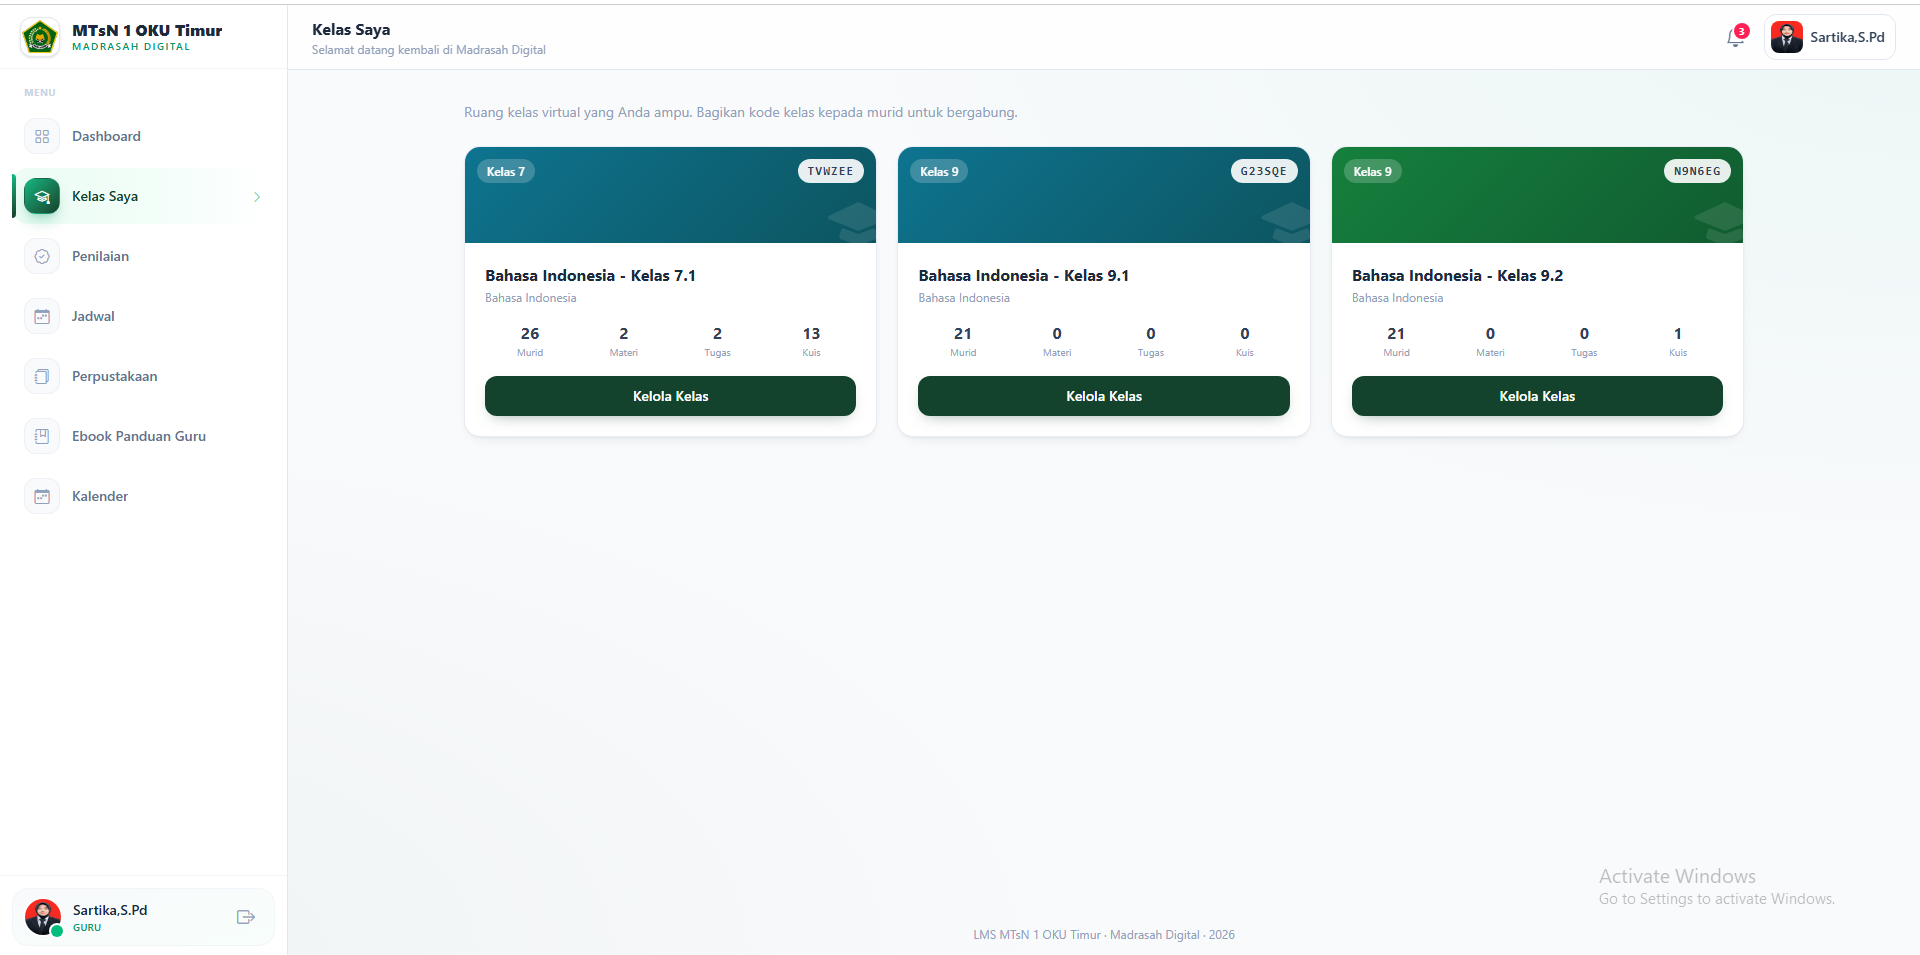Click the Kalender sidebar icon
1920x955 pixels.
pos(42,496)
